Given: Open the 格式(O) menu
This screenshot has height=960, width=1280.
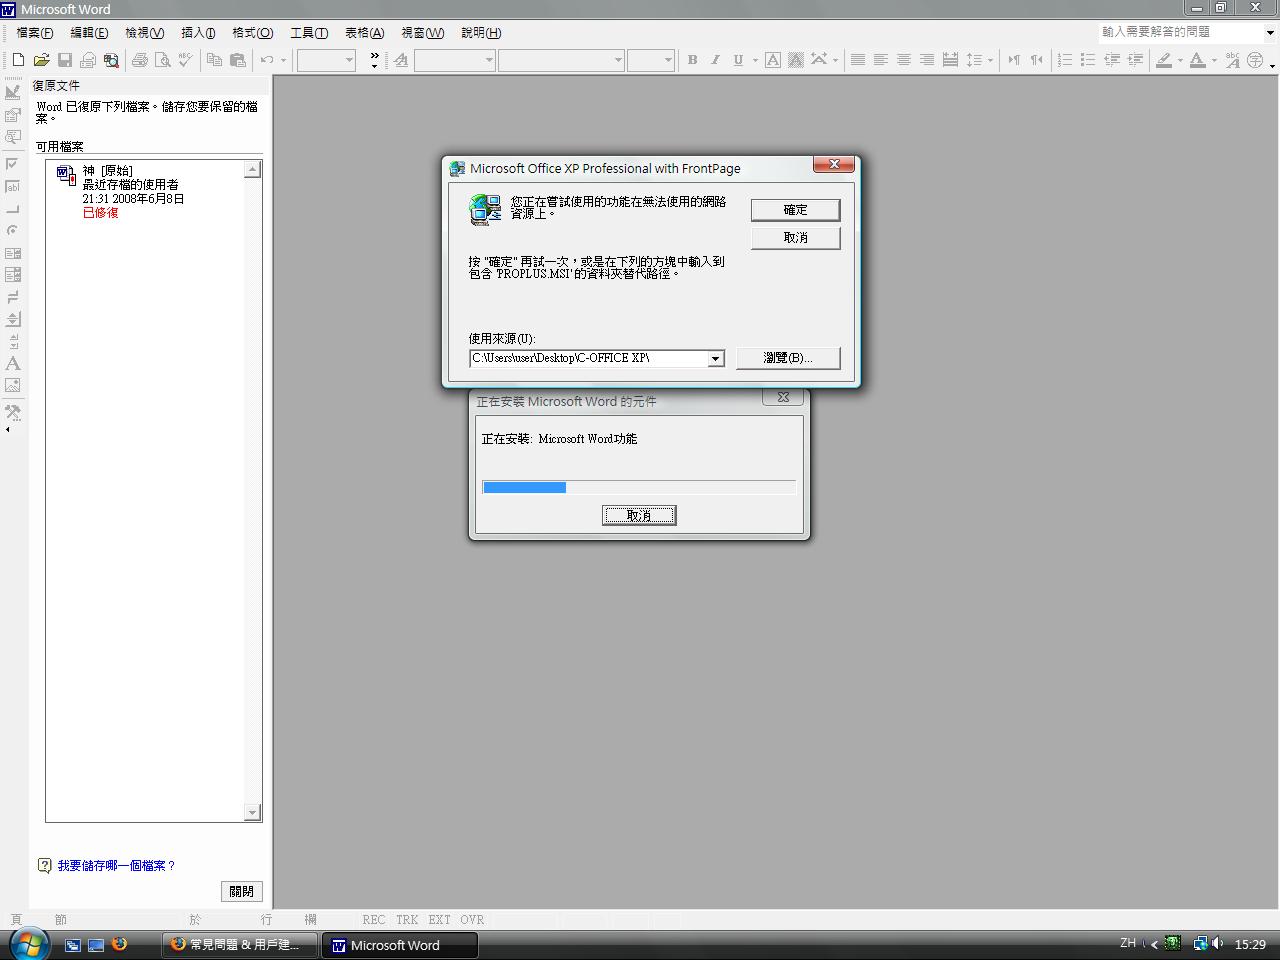Looking at the screenshot, I should 252,33.
